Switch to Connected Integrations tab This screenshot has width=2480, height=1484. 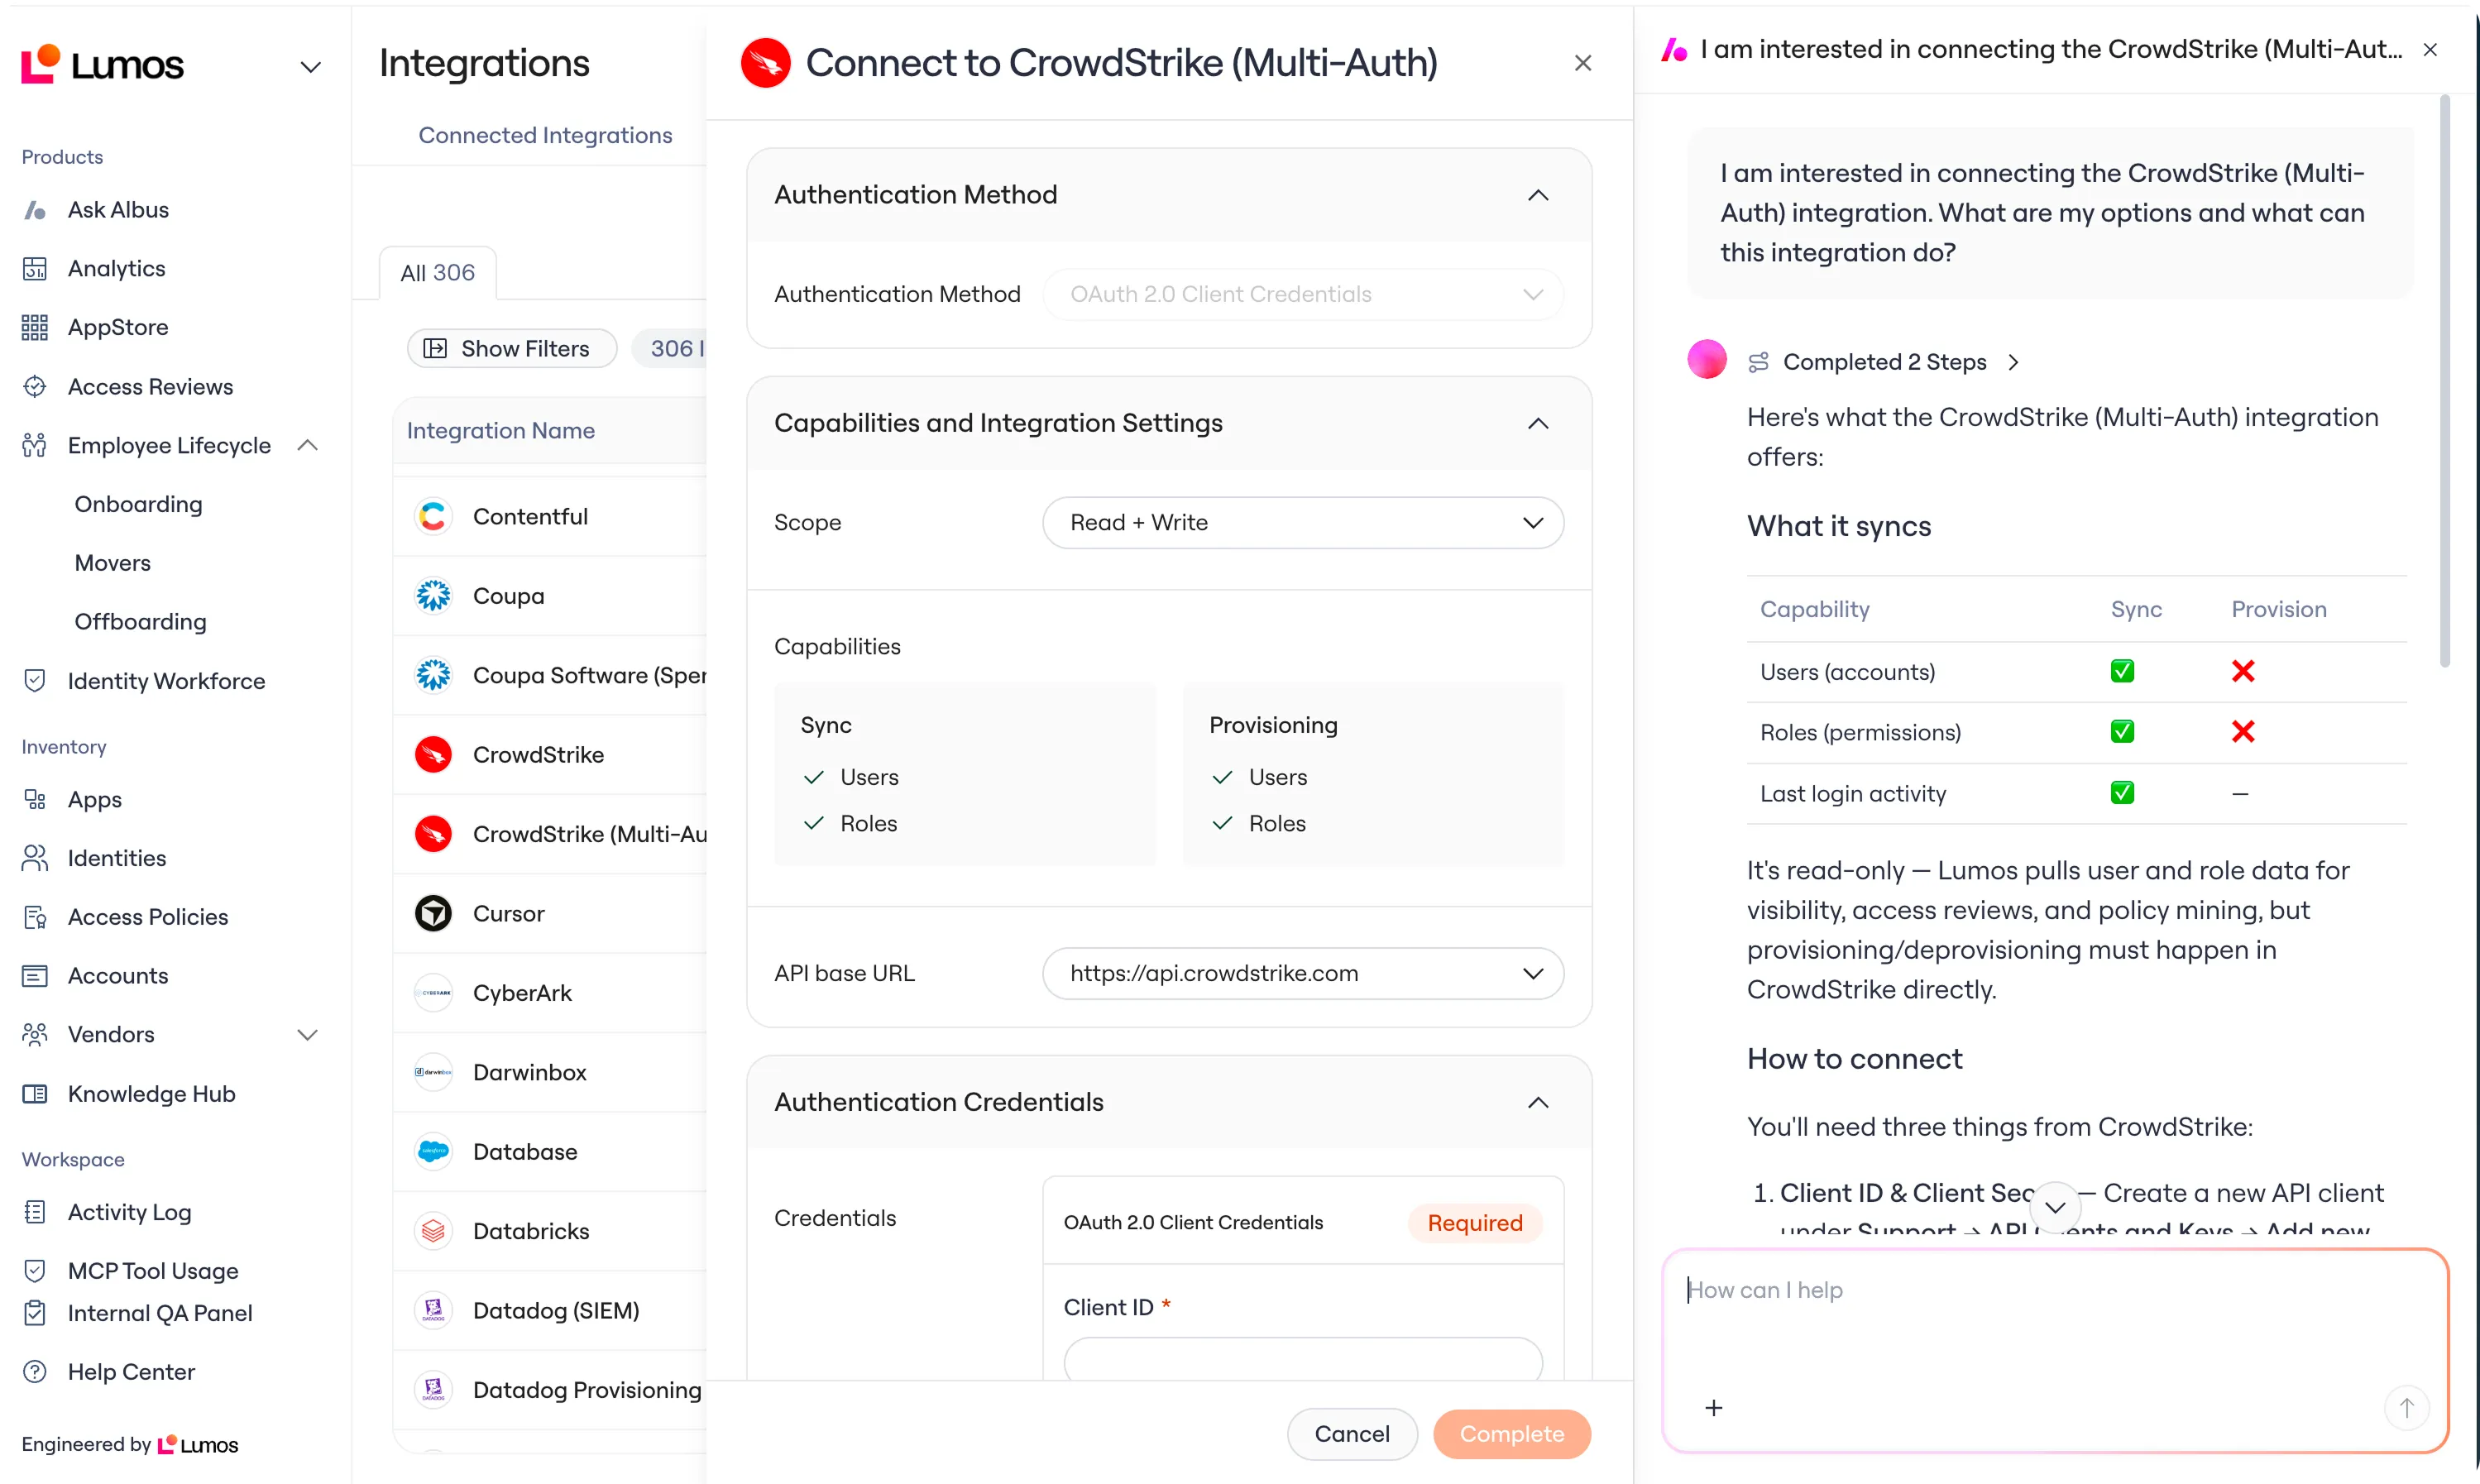(545, 135)
